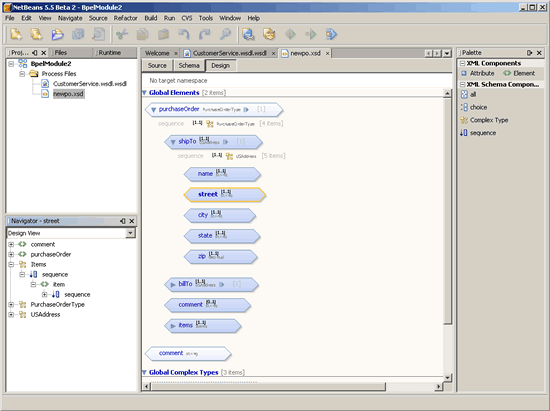550x411 pixels.
Task: Select the 'sequence' palette component
Action: pyautogui.click(x=478, y=133)
